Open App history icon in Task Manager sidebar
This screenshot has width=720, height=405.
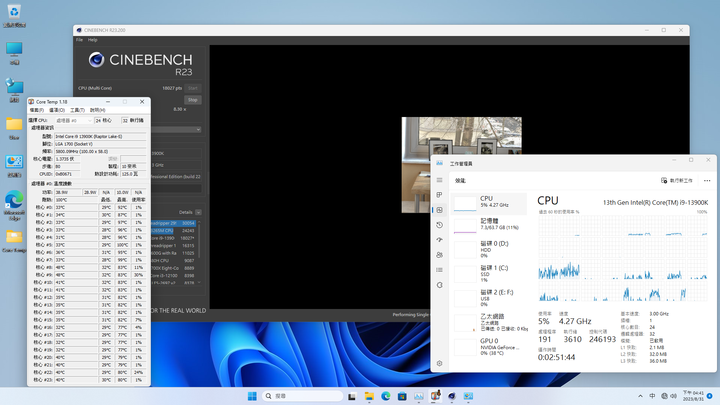tap(439, 225)
